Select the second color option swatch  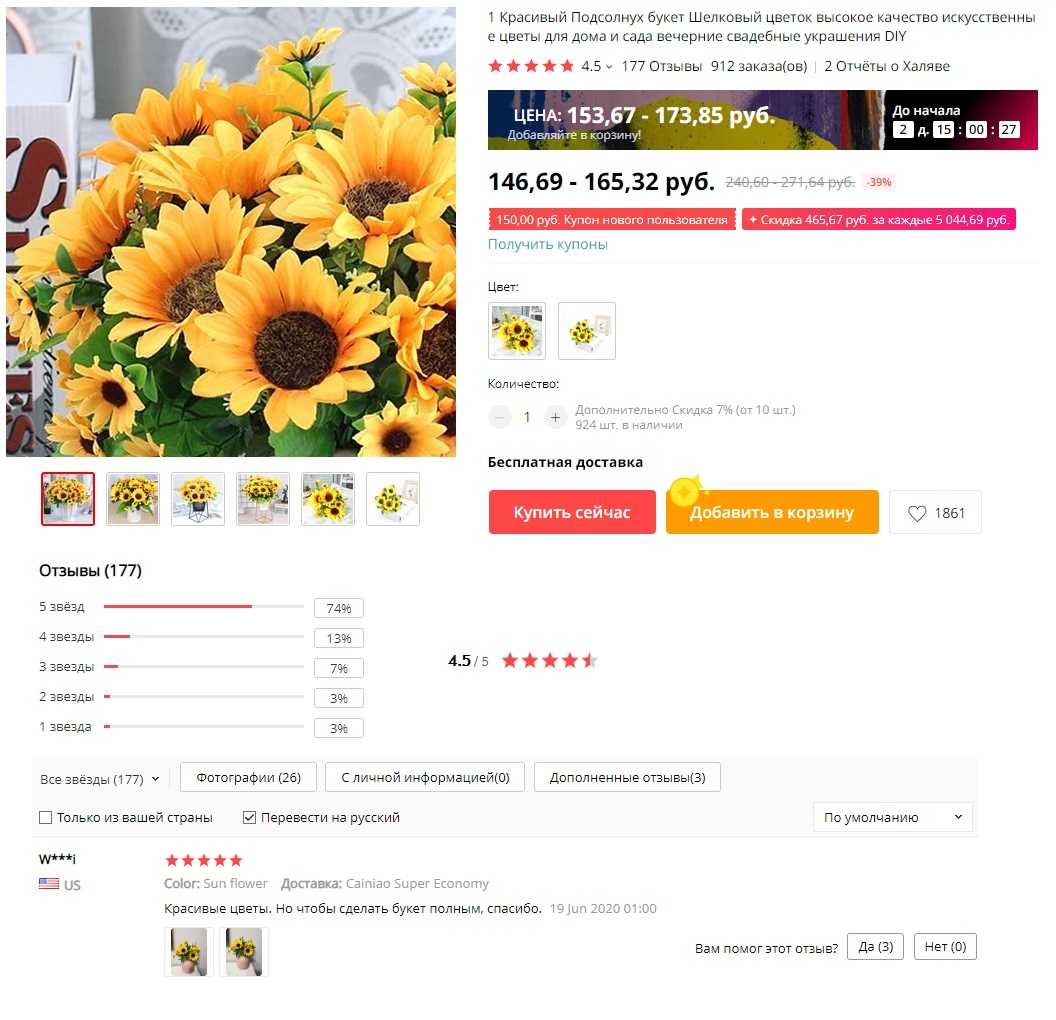586,331
